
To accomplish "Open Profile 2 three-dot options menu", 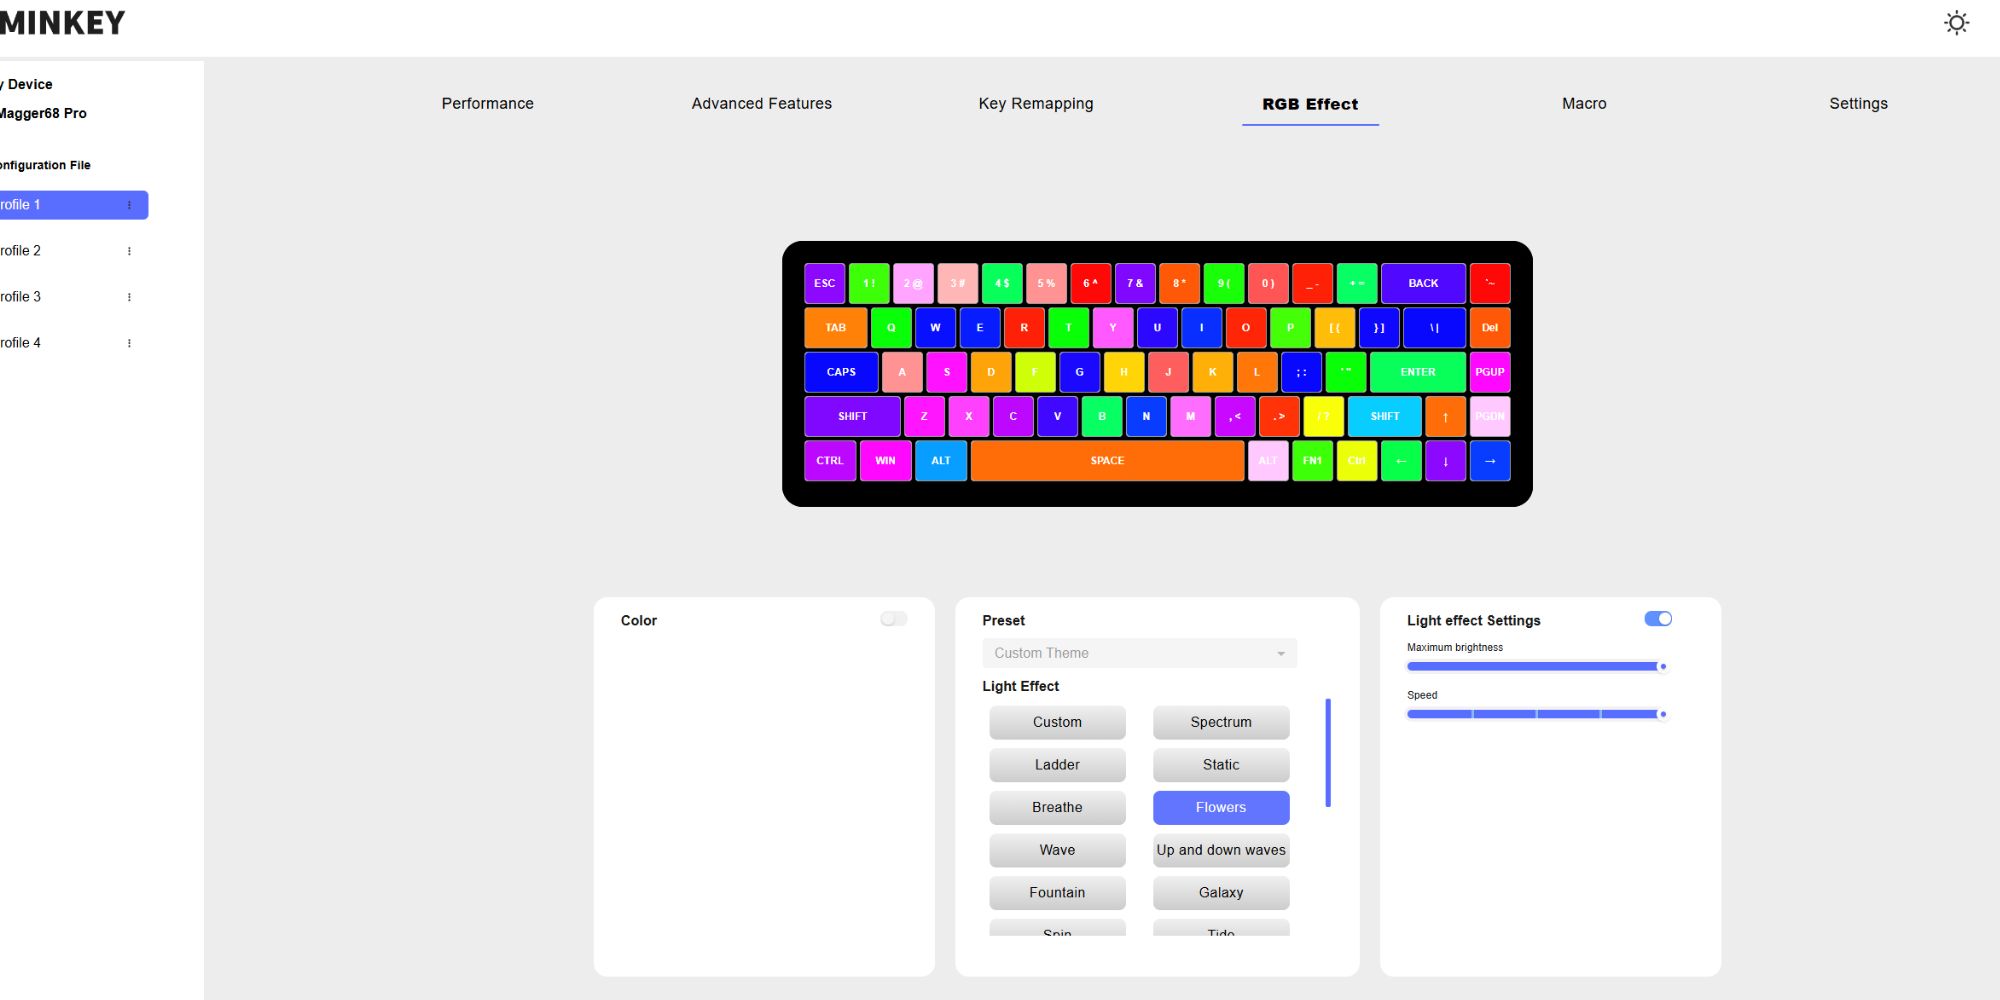I will pos(129,251).
